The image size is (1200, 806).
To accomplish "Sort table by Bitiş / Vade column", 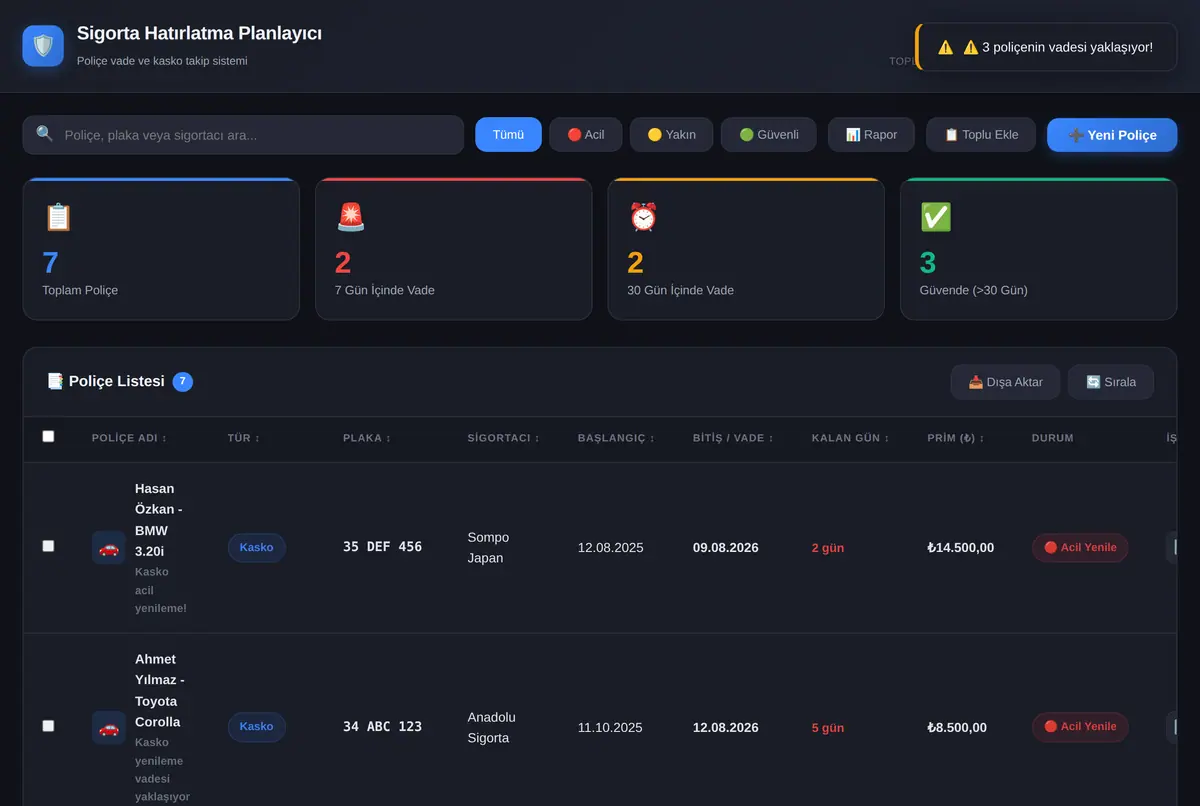I will [x=733, y=438].
